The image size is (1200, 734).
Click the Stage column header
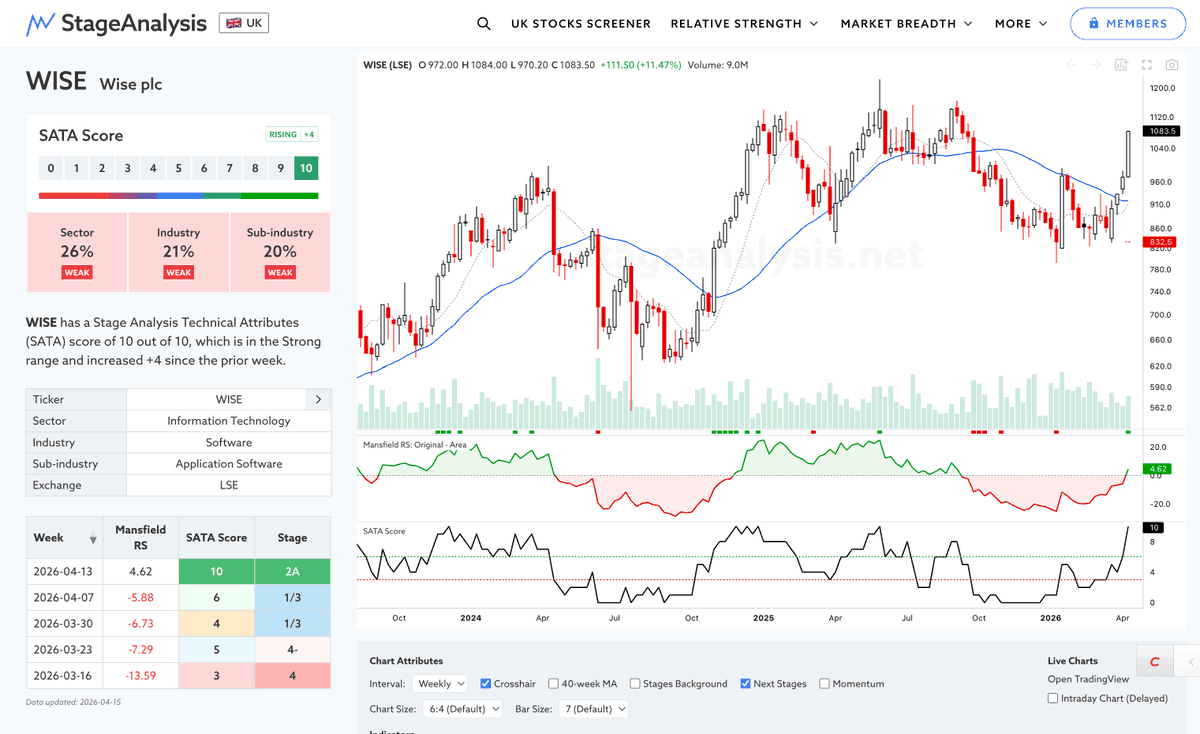click(292, 538)
